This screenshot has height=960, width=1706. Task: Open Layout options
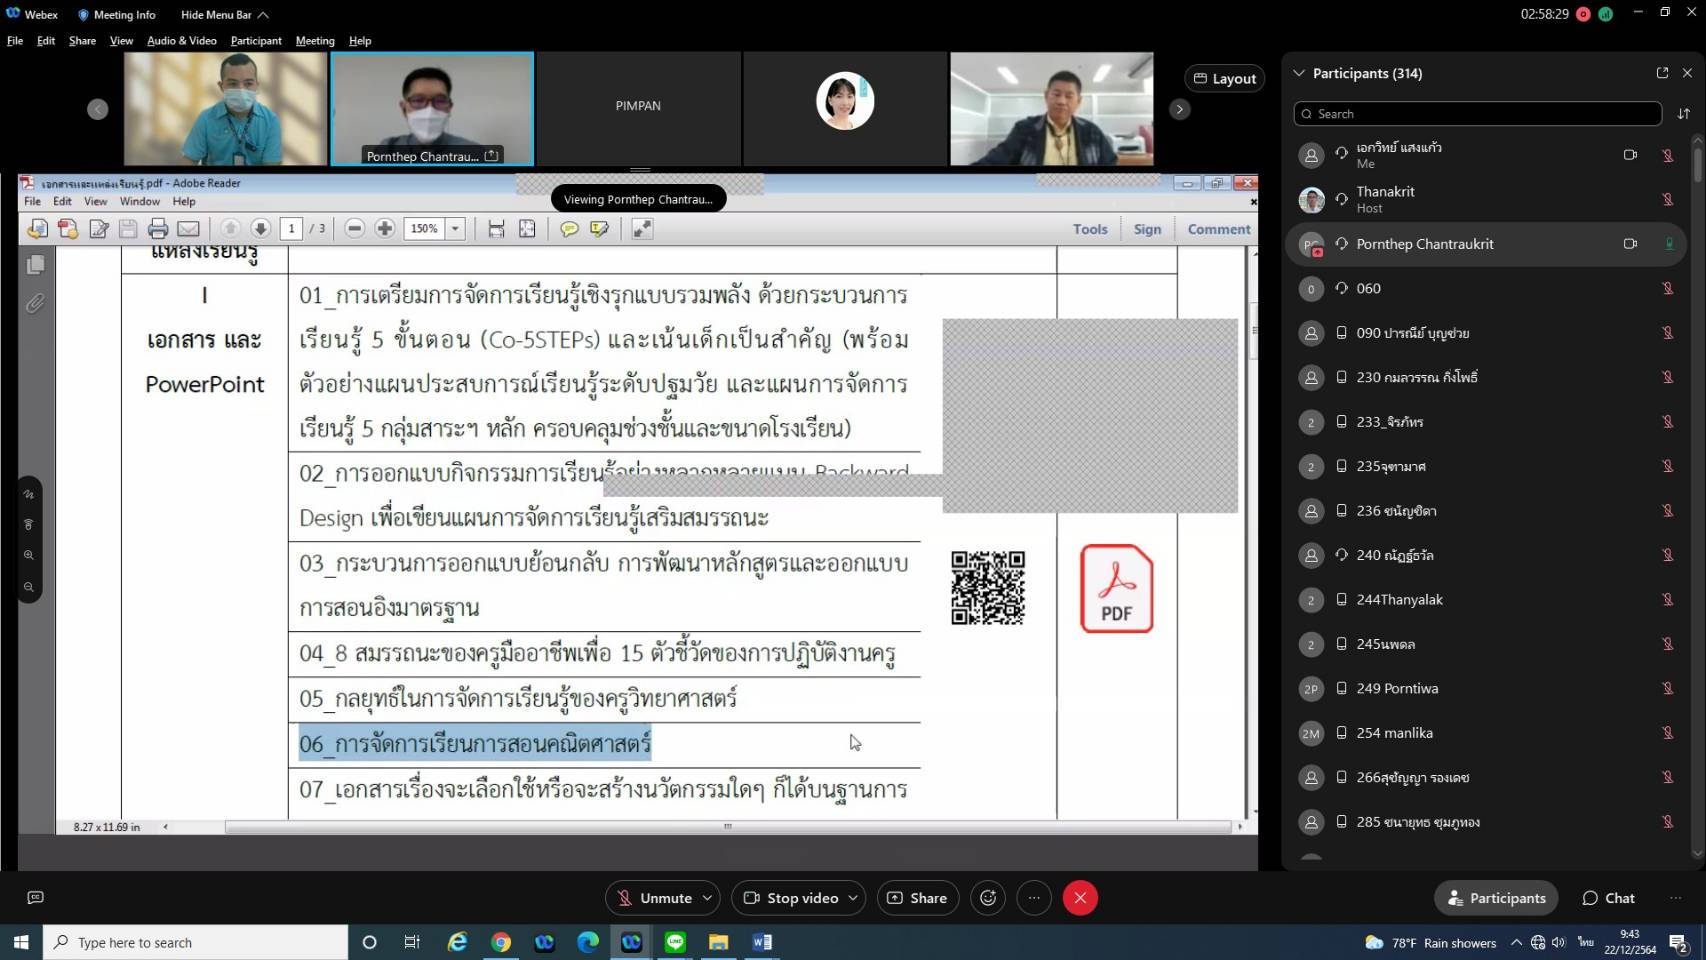(x=1225, y=79)
